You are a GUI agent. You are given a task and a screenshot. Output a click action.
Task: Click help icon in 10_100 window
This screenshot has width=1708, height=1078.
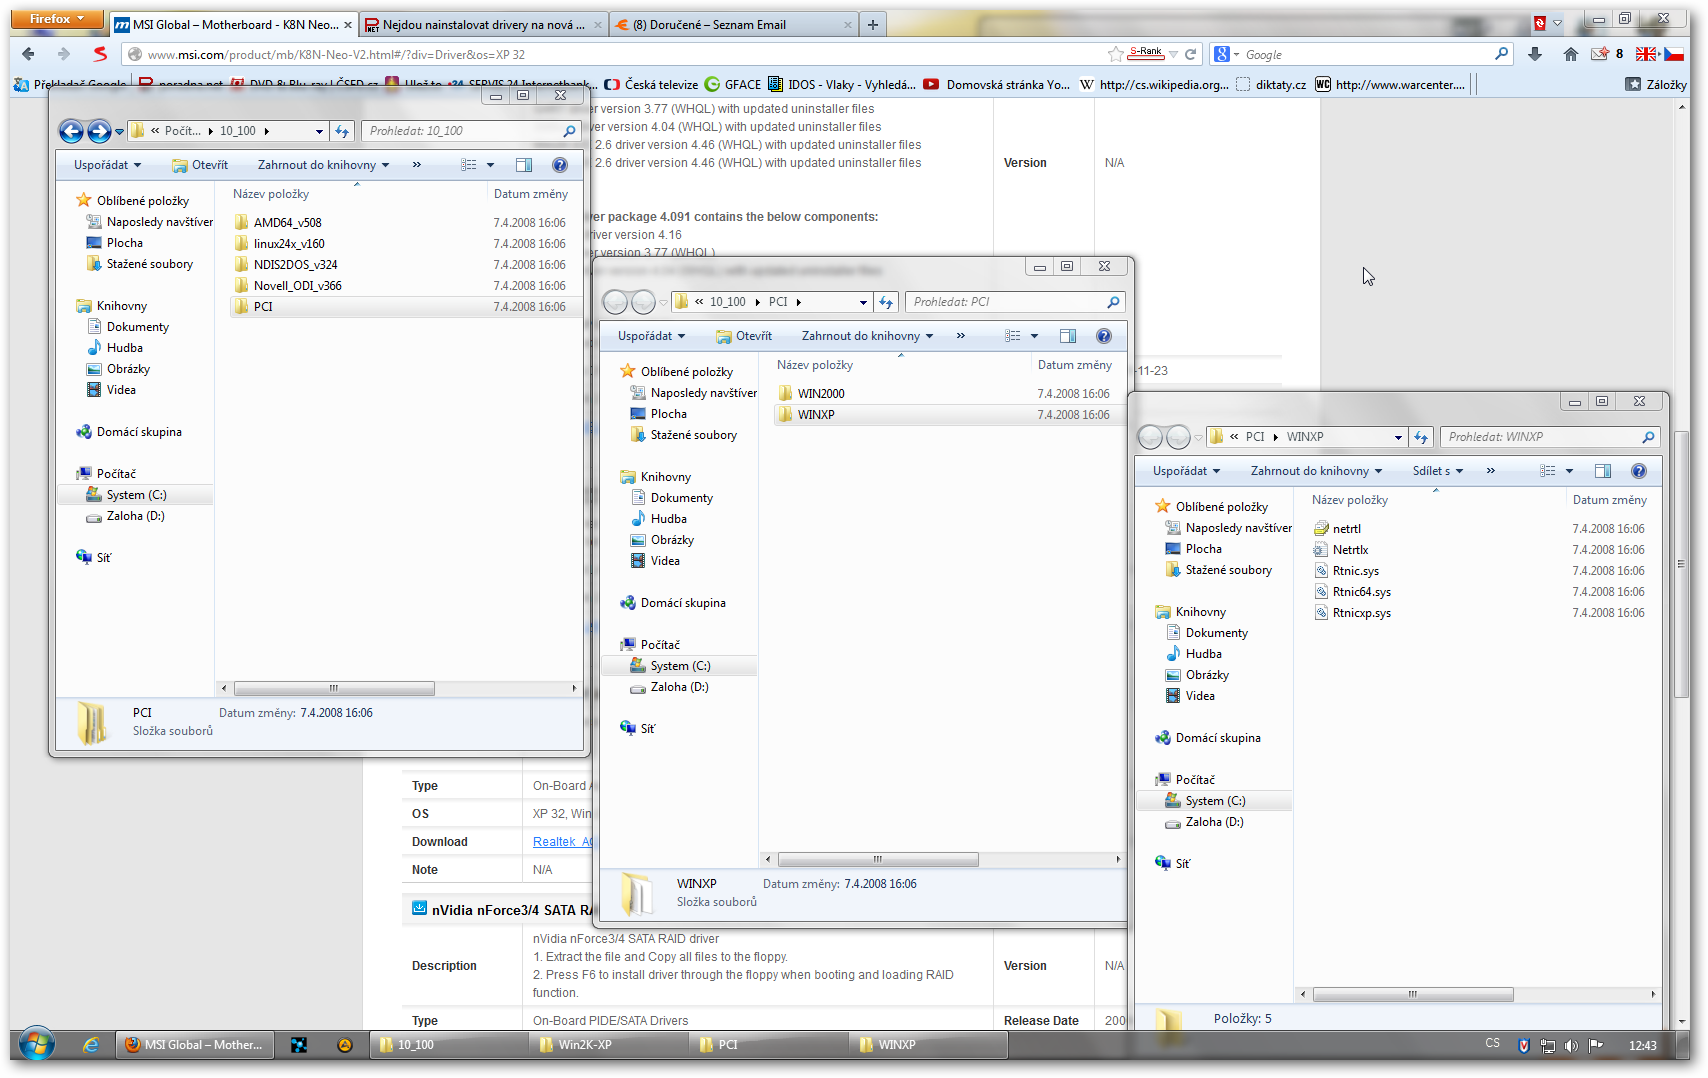pos(560,165)
